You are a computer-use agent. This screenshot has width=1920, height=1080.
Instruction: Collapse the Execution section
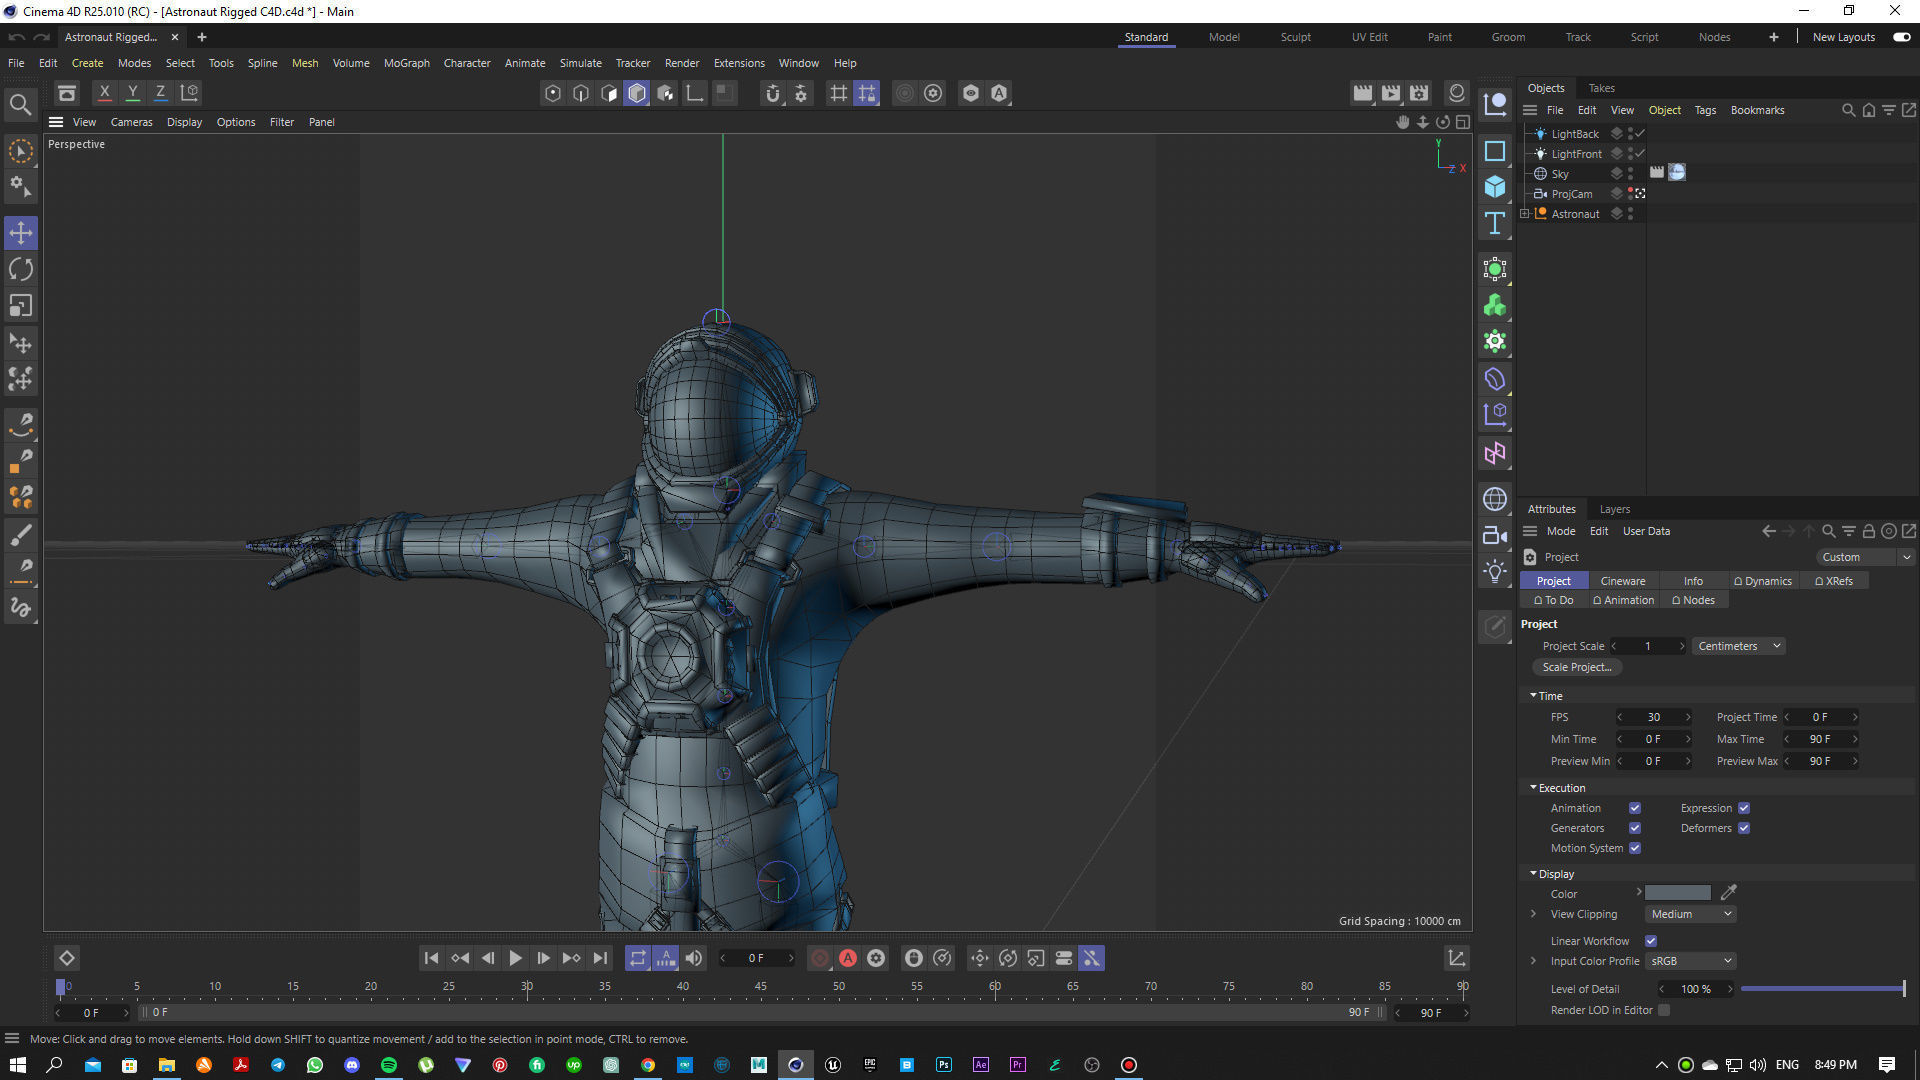click(1533, 787)
